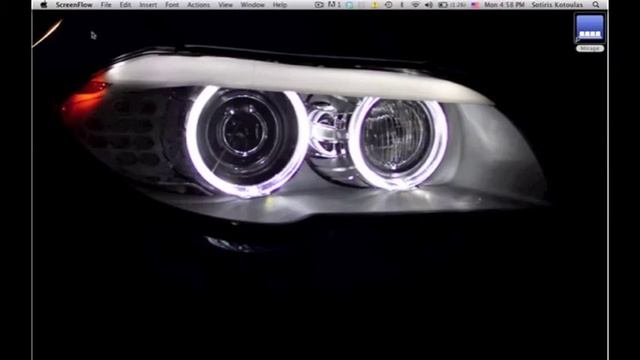Open the Apple menu
The width and height of the screenshot is (640, 360).
44,5
